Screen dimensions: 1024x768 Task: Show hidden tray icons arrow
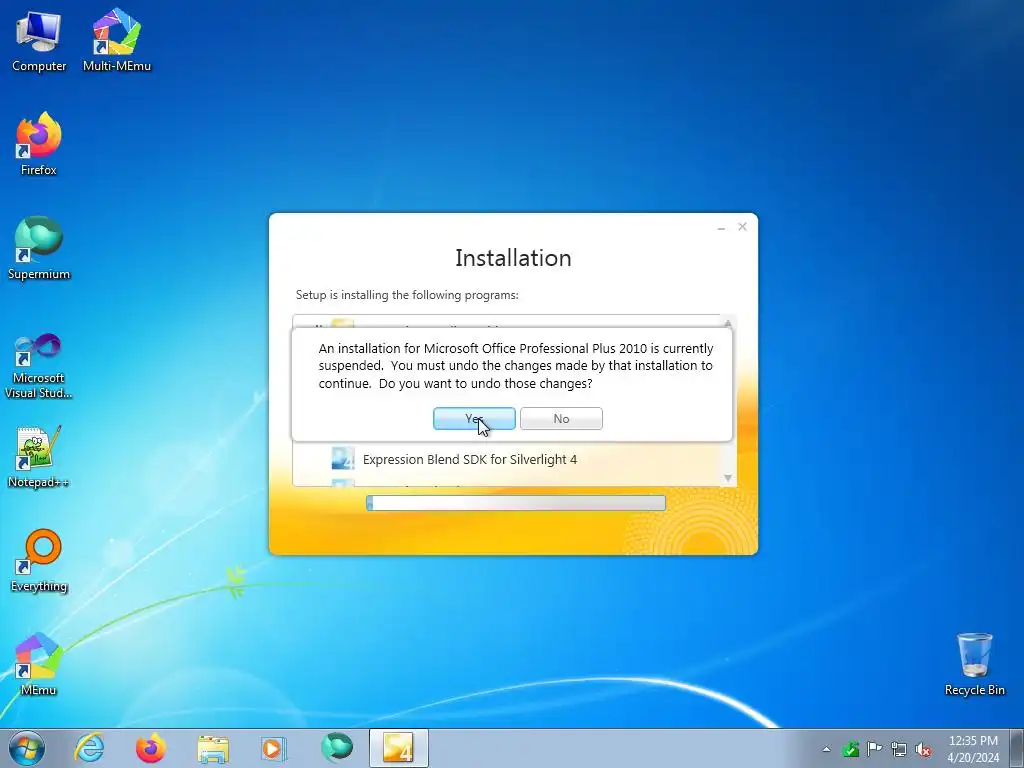click(x=826, y=749)
